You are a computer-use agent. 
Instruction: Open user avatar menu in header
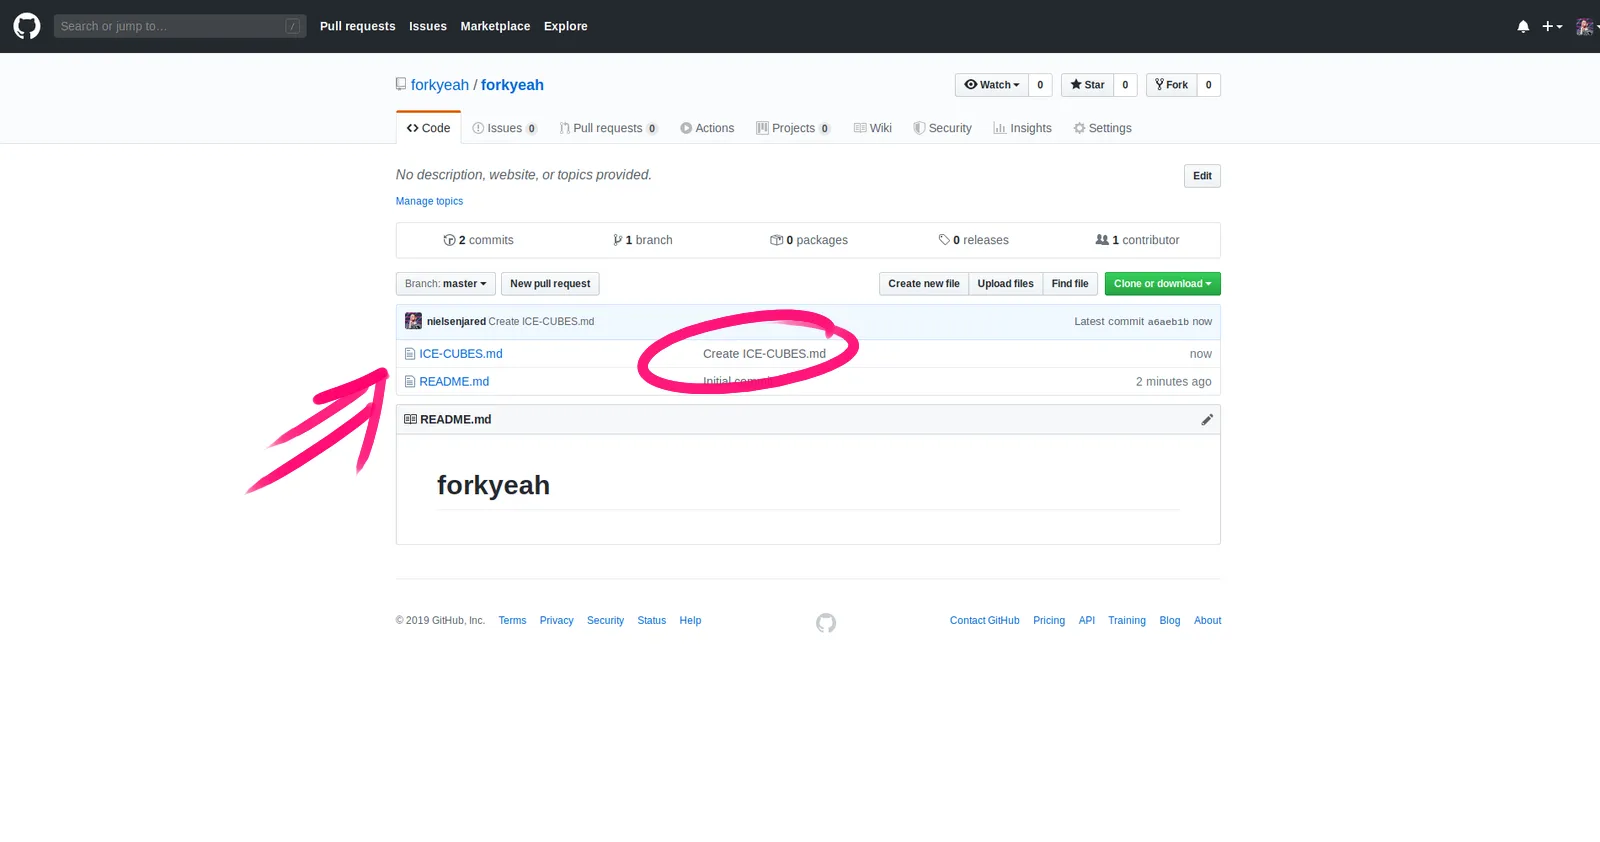coord(1586,27)
